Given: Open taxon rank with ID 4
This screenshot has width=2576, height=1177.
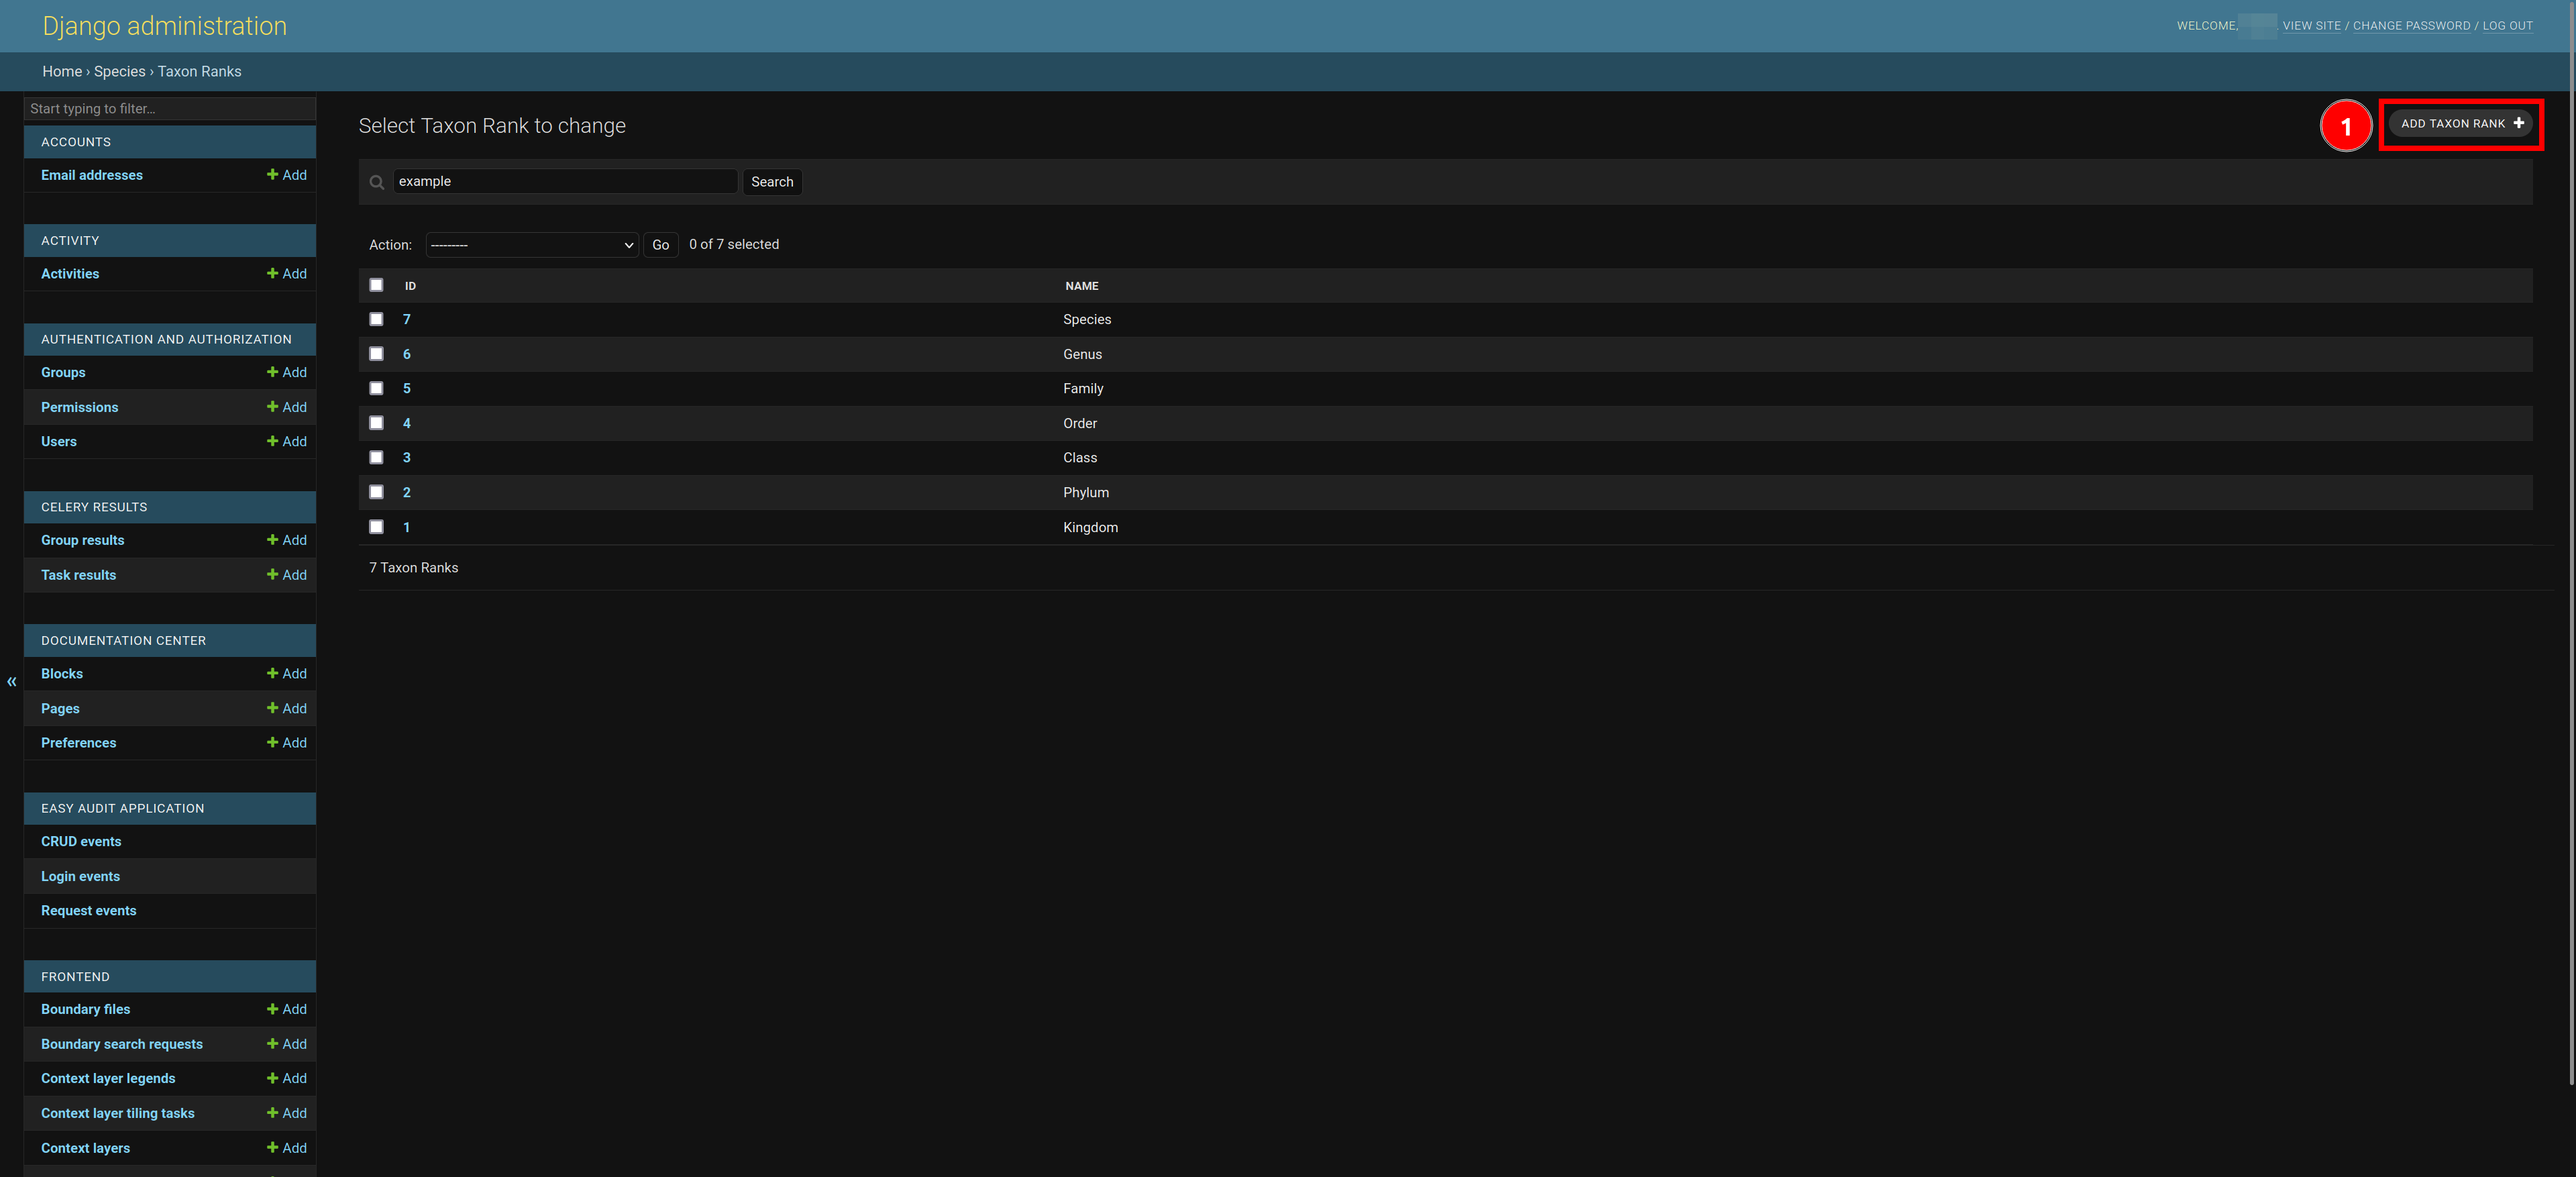Looking at the screenshot, I should pyautogui.click(x=406, y=423).
